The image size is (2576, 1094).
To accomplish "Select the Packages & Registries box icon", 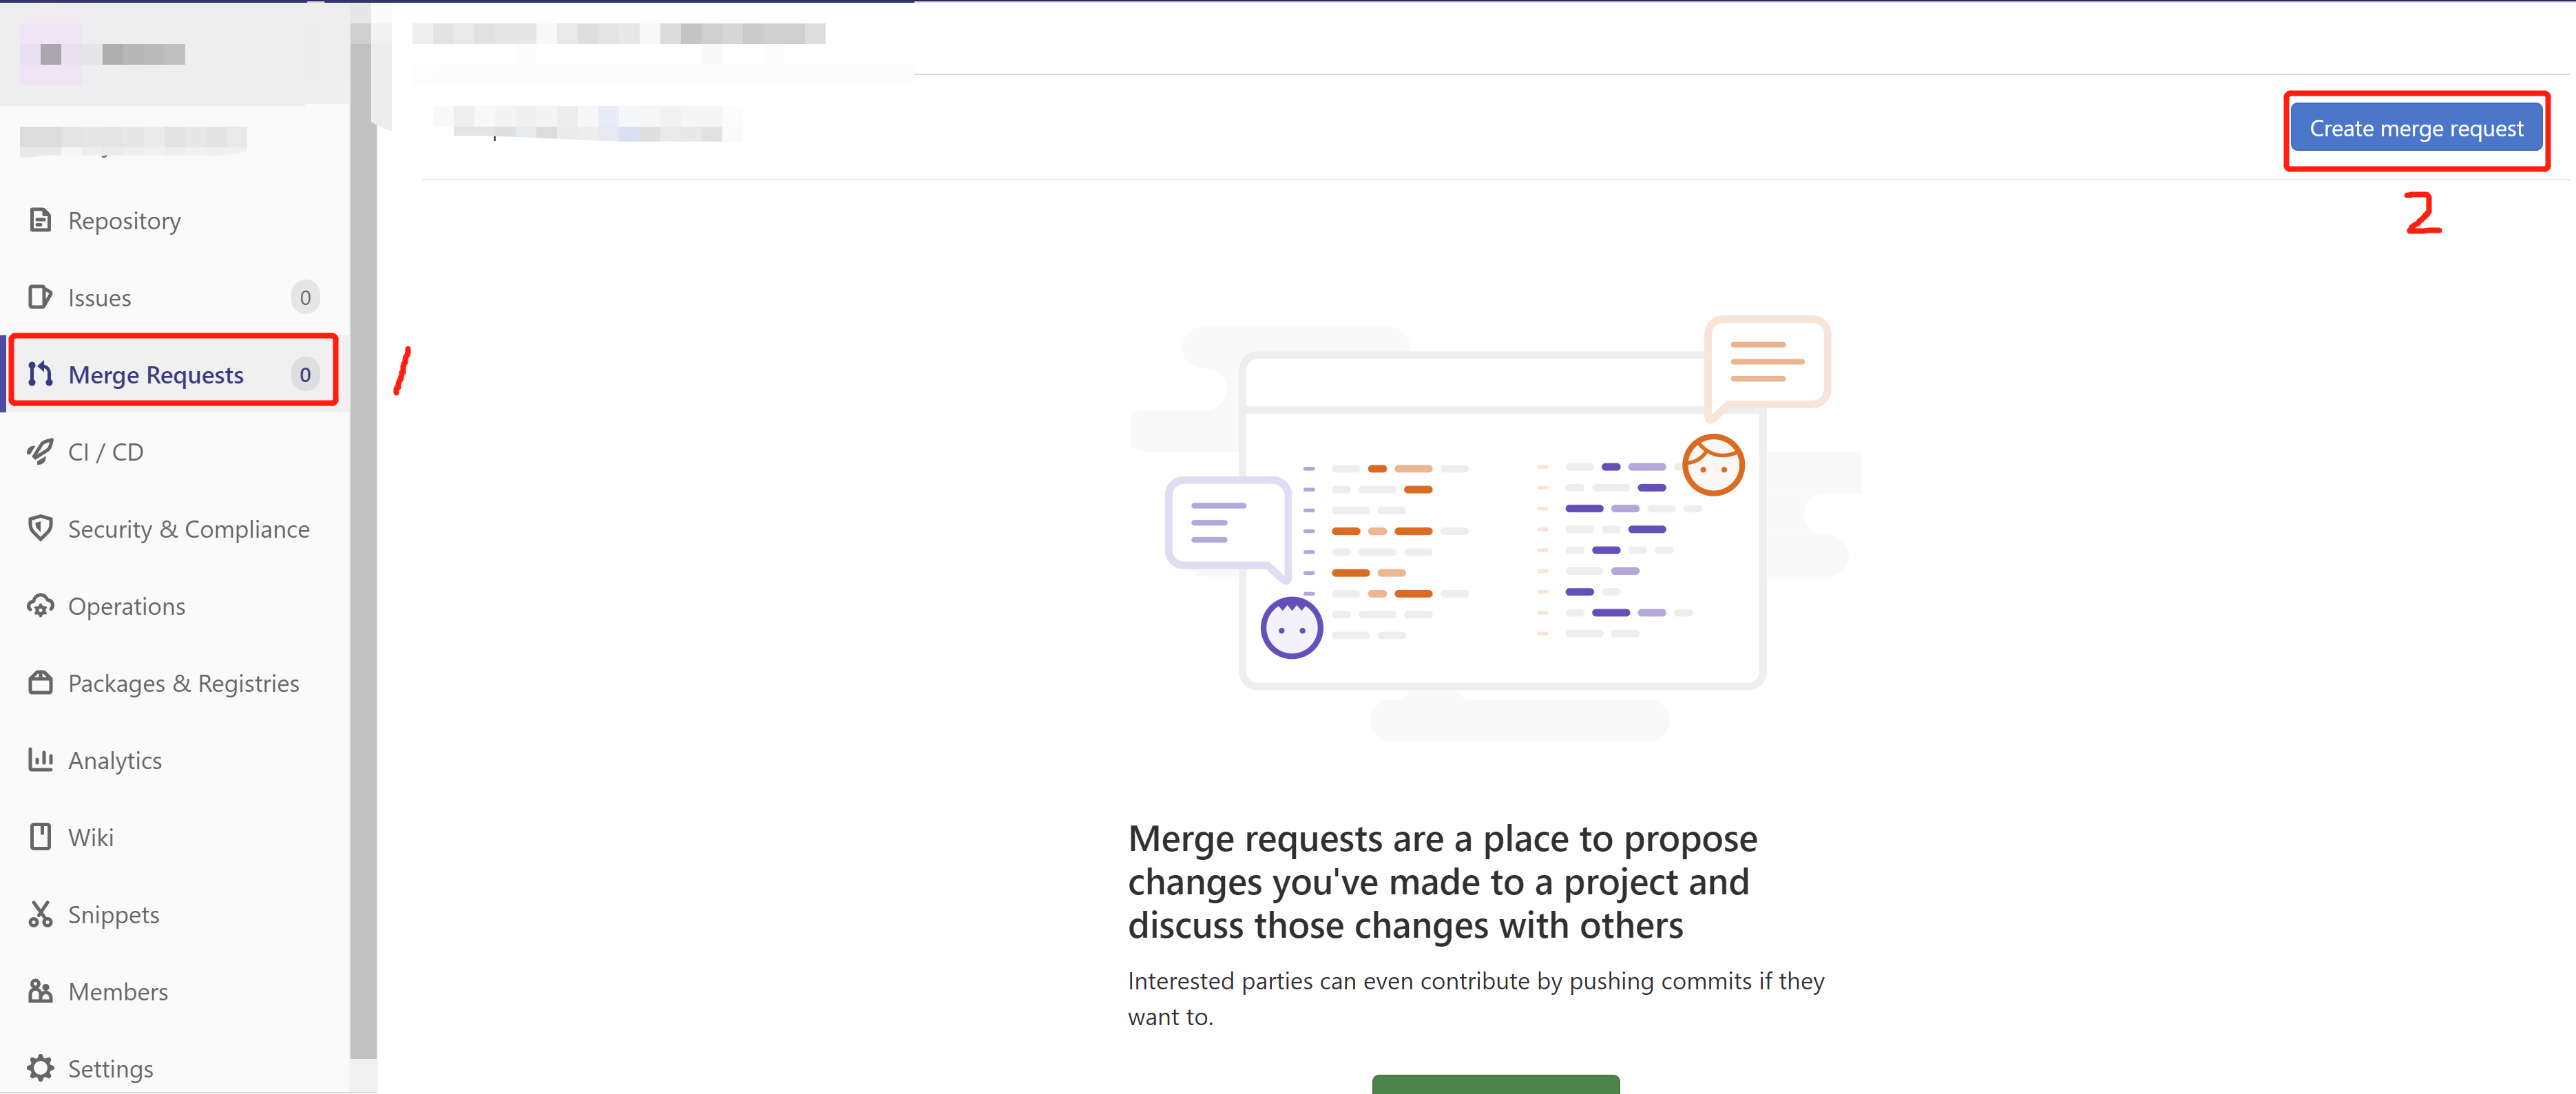I will 40,682.
